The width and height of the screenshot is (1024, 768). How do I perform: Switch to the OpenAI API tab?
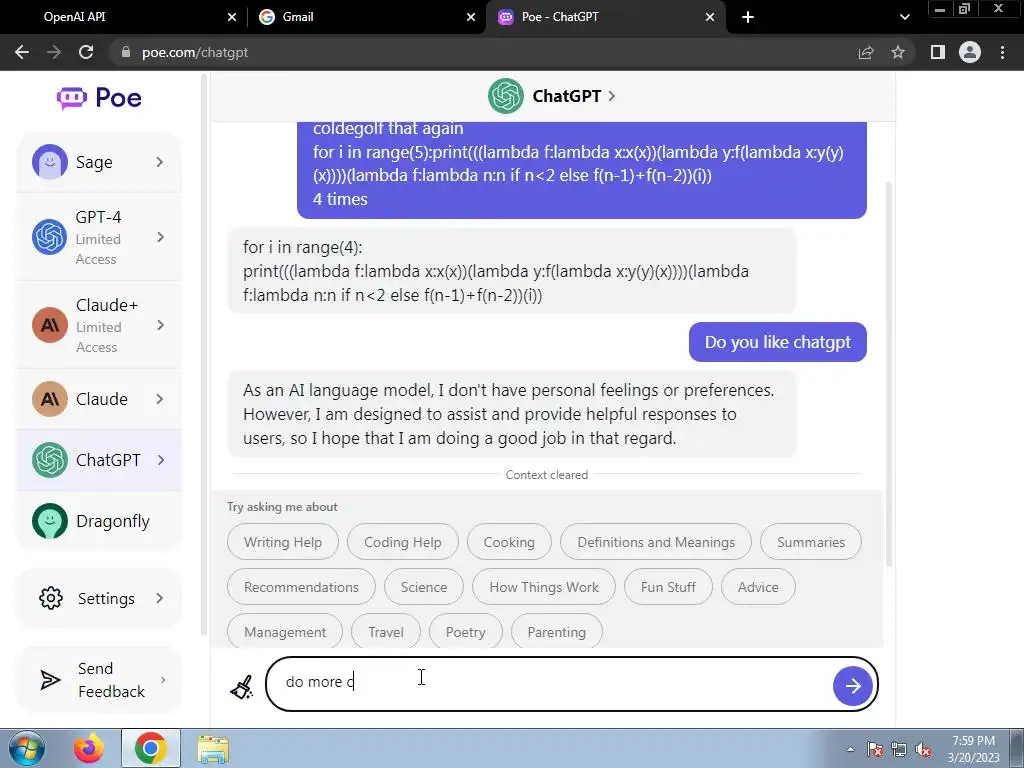tap(124, 17)
